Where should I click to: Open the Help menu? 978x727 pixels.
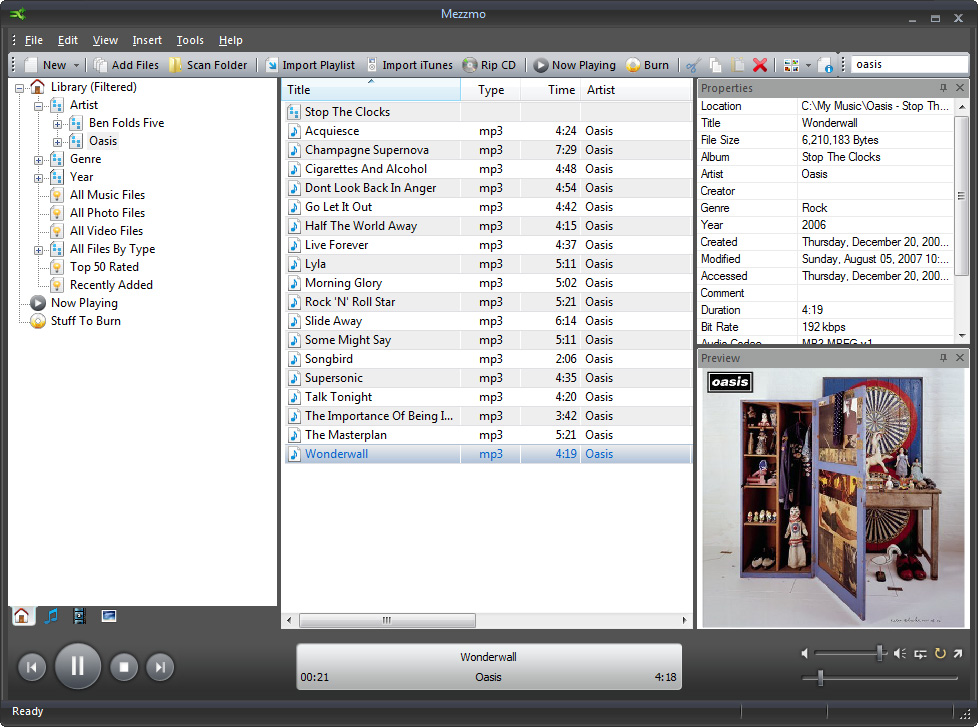(x=230, y=40)
